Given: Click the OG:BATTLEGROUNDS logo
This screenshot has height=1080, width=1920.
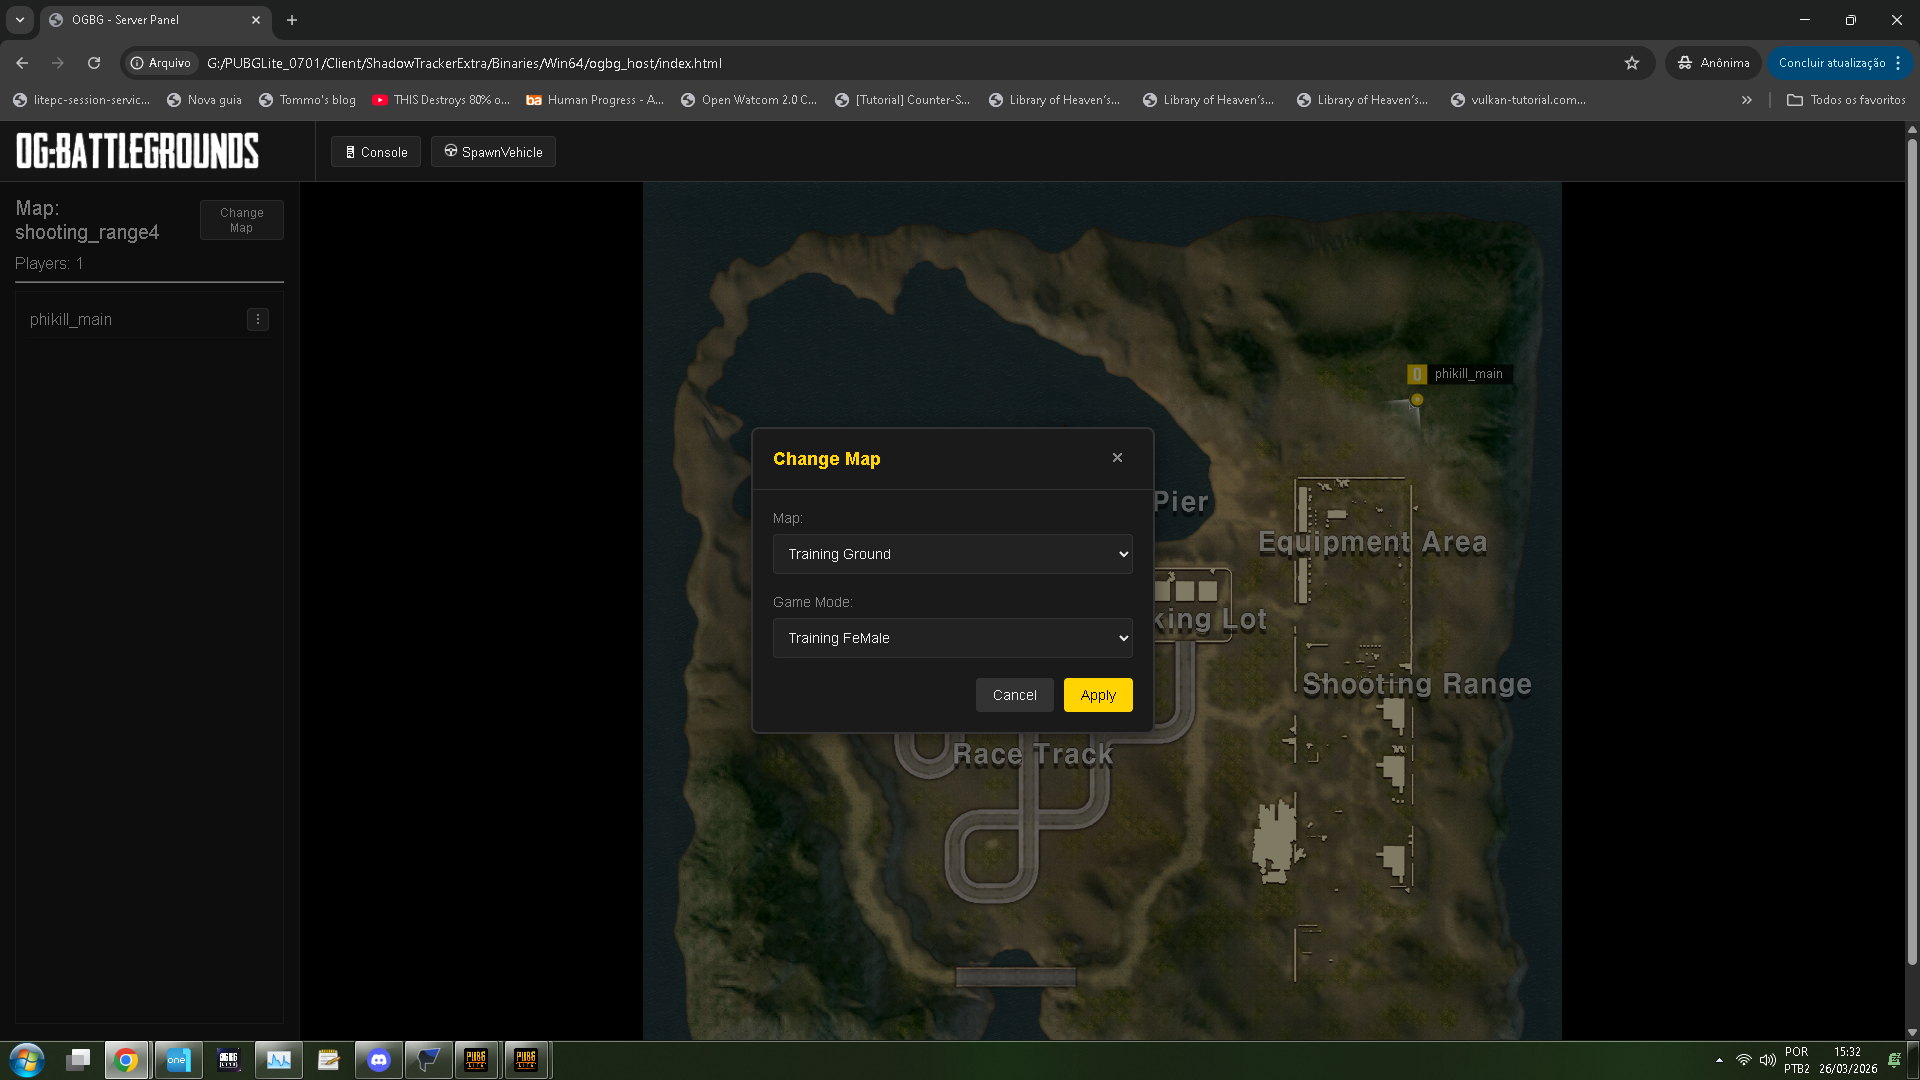Looking at the screenshot, I should [137, 151].
